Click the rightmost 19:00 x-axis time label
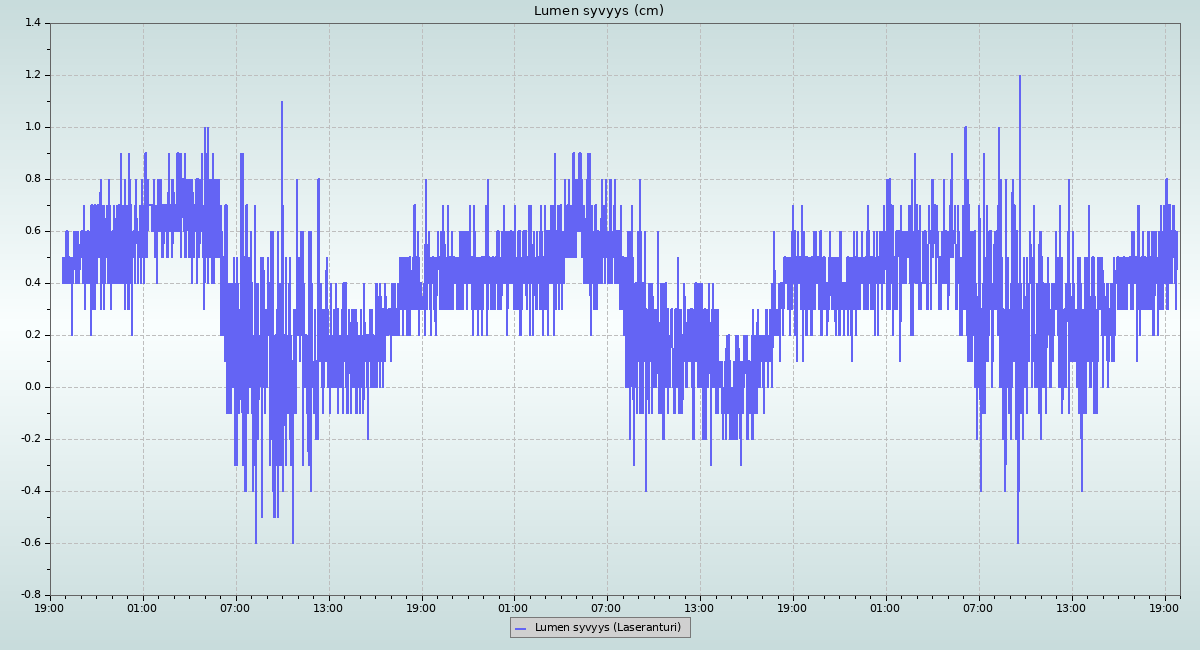 [x=1165, y=607]
